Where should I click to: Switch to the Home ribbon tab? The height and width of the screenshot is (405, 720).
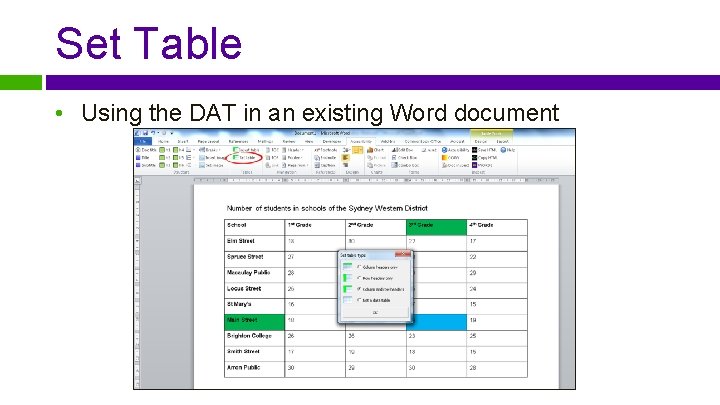[163, 141]
